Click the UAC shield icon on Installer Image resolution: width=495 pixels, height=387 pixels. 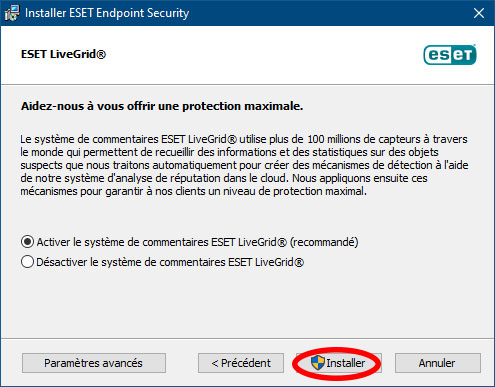click(x=318, y=363)
